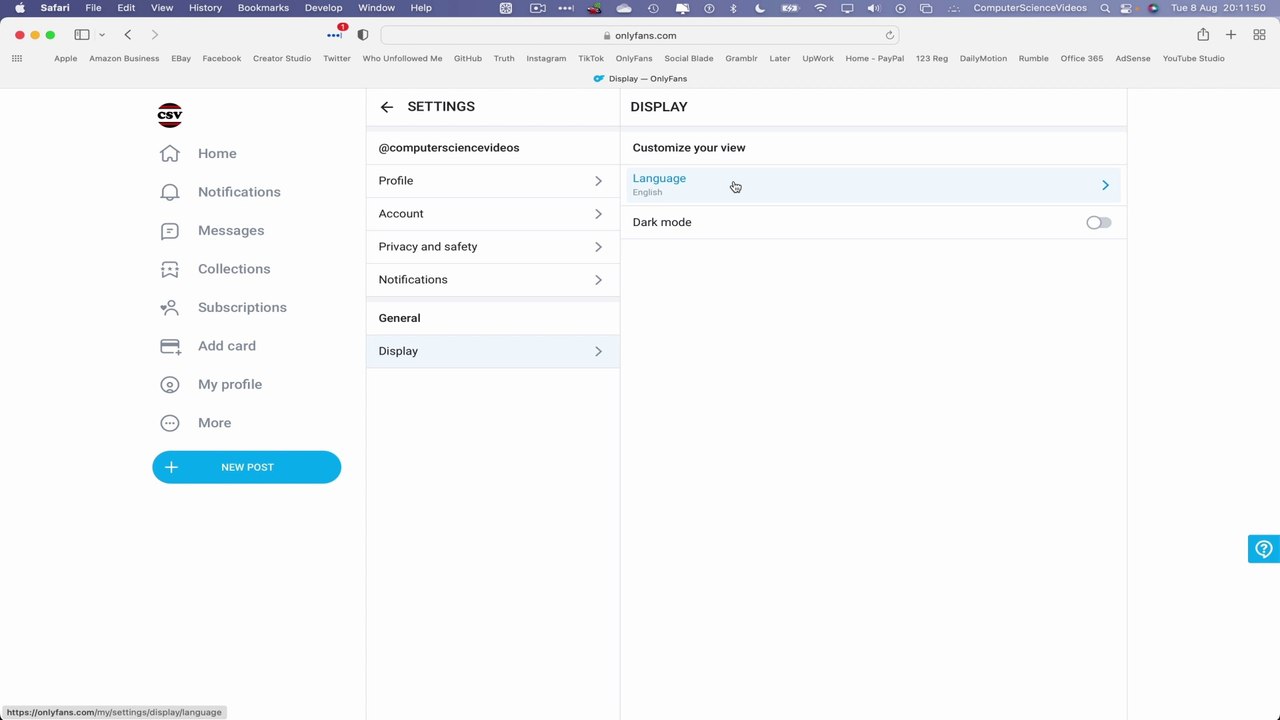Click the bookmarks grid icon in favorites bar
Viewport: 1280px width, 720px height.
click(17, 58)
